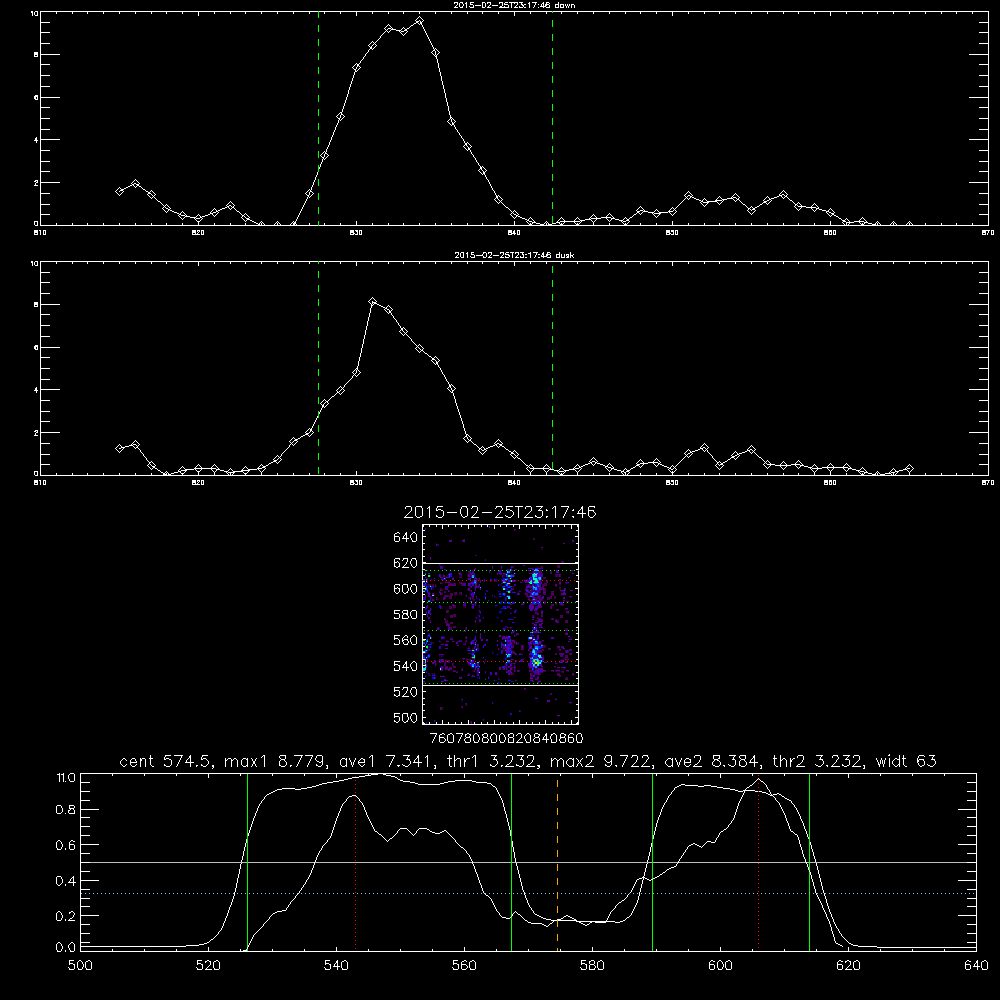Click the timestamp title above the heatmap
1000x1000 pixels.
click(500, 512)
